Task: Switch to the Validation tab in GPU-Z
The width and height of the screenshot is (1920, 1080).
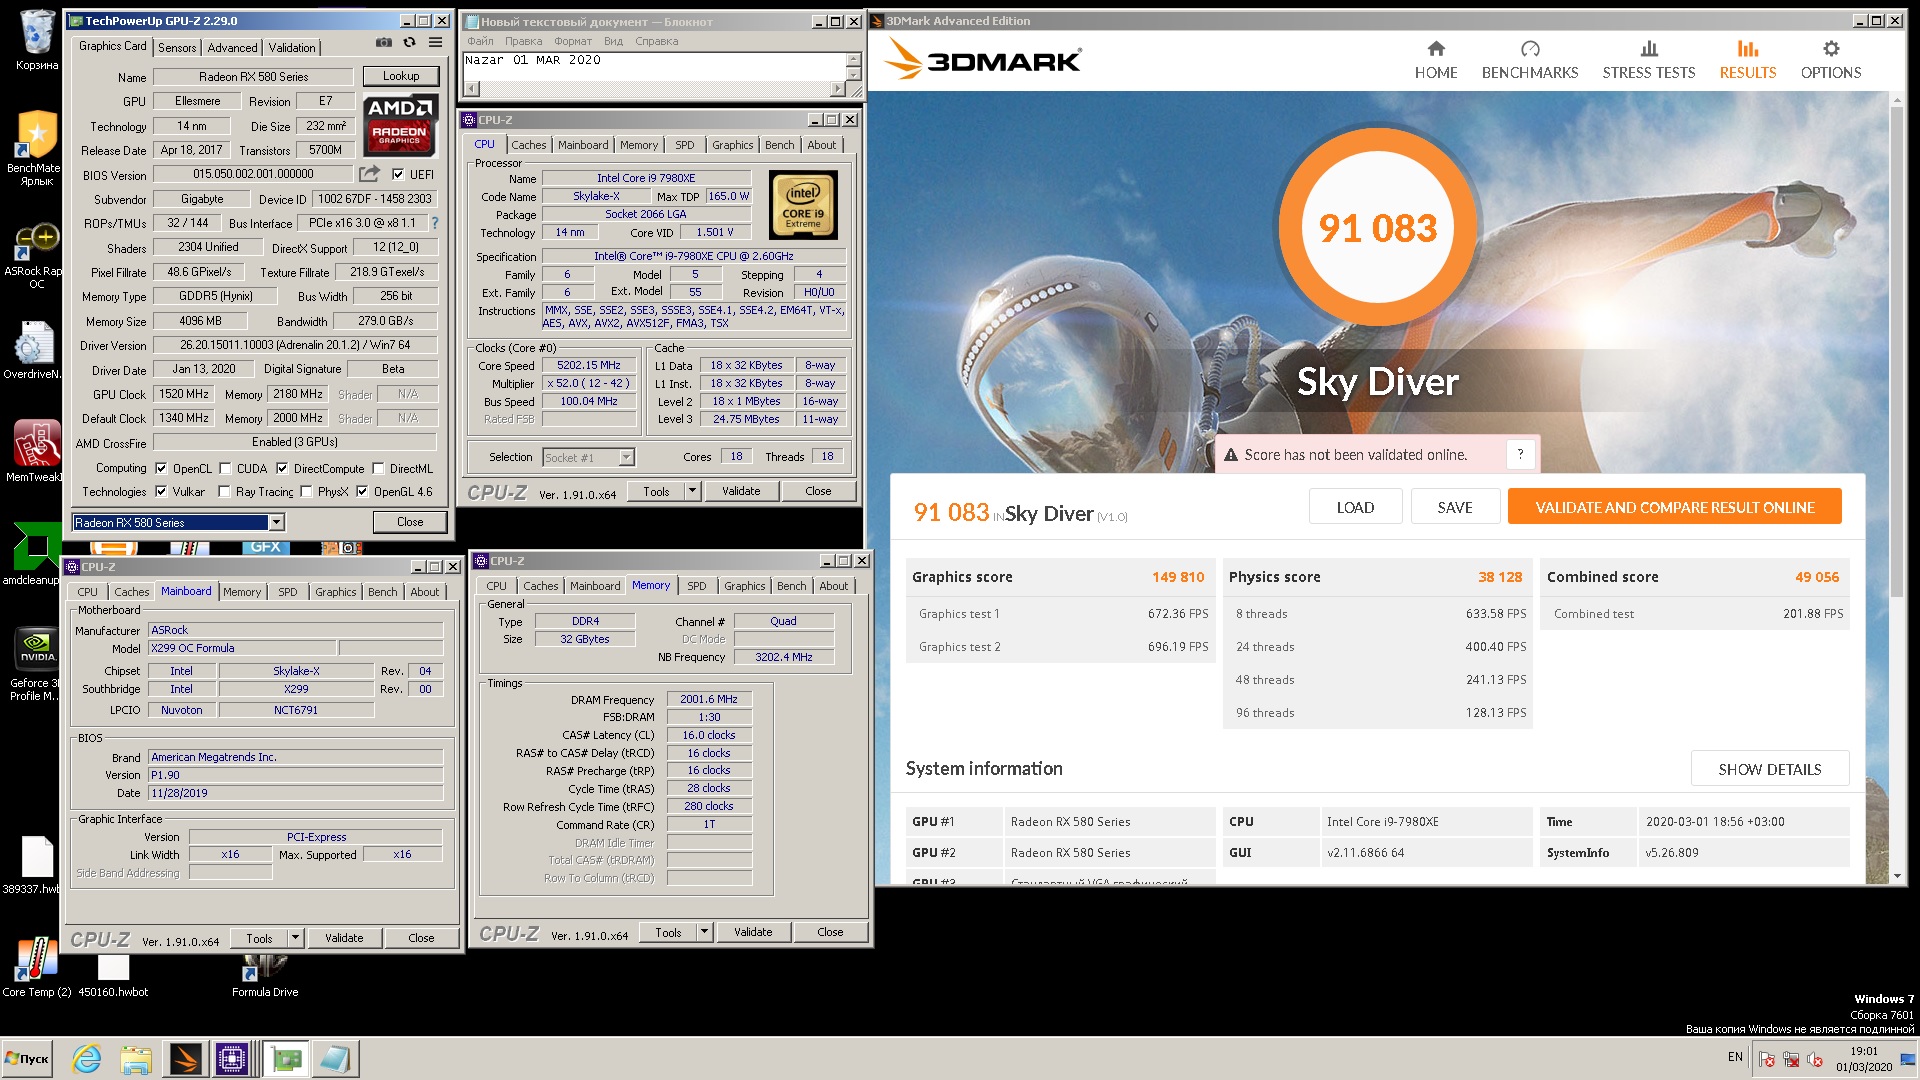Action: click(292, 47)
